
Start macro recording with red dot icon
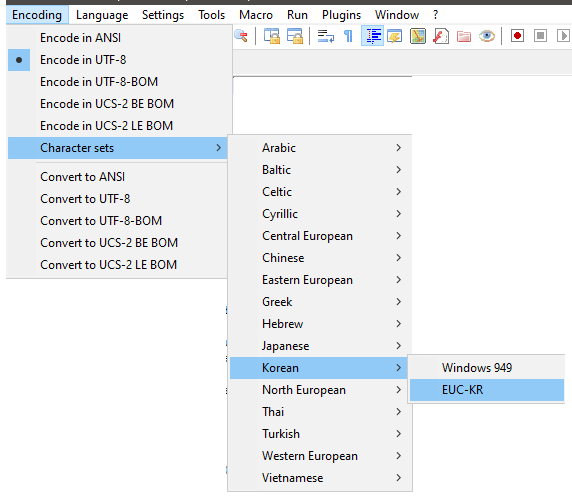(x=517, y=36)
